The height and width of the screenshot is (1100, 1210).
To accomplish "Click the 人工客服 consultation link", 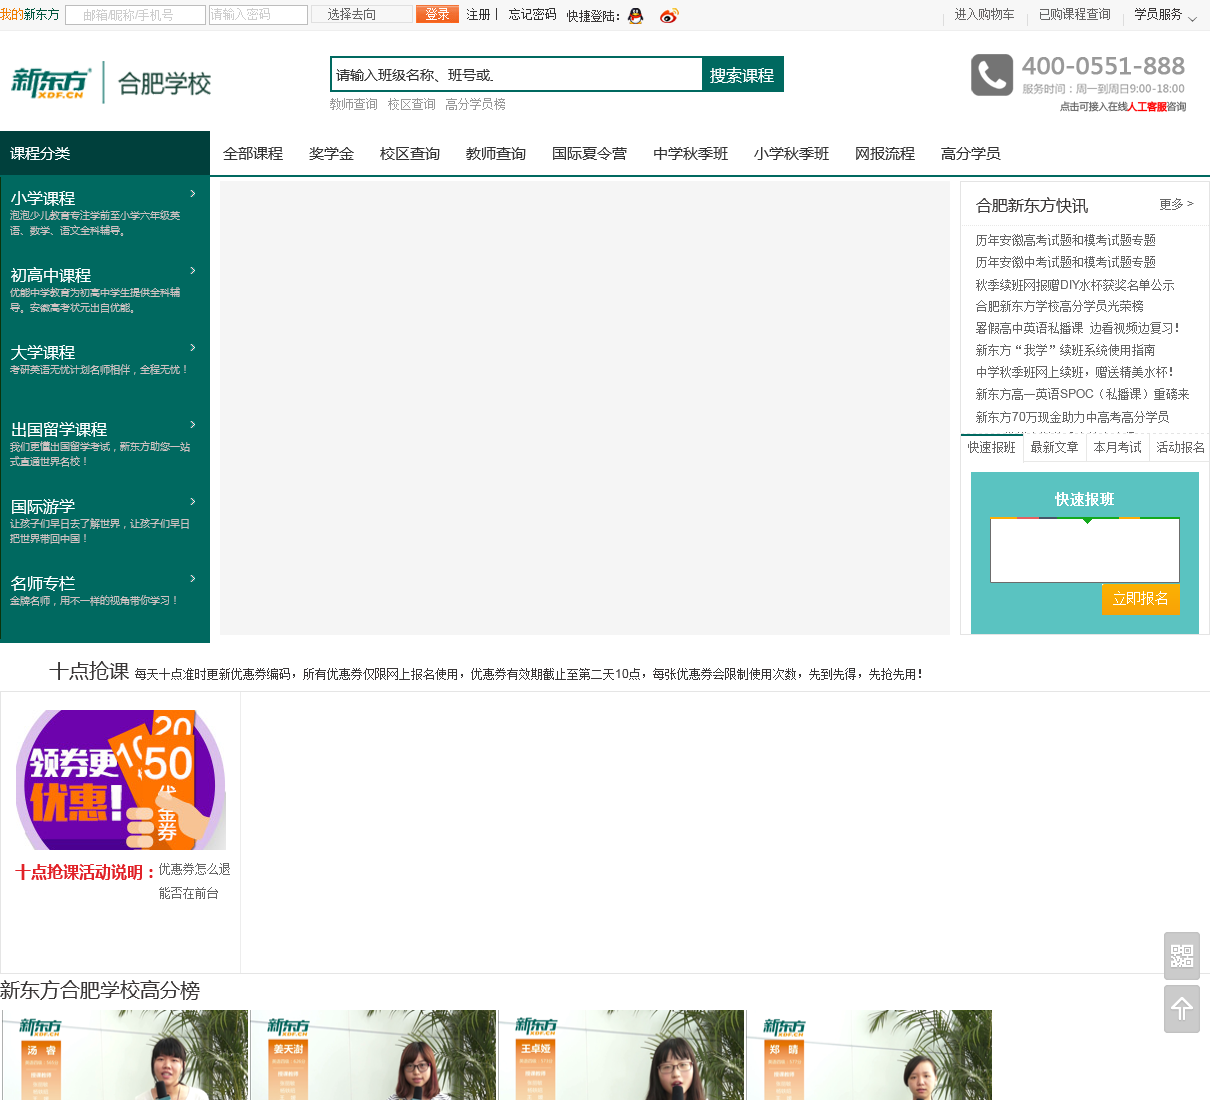I will pos(1147,107).
